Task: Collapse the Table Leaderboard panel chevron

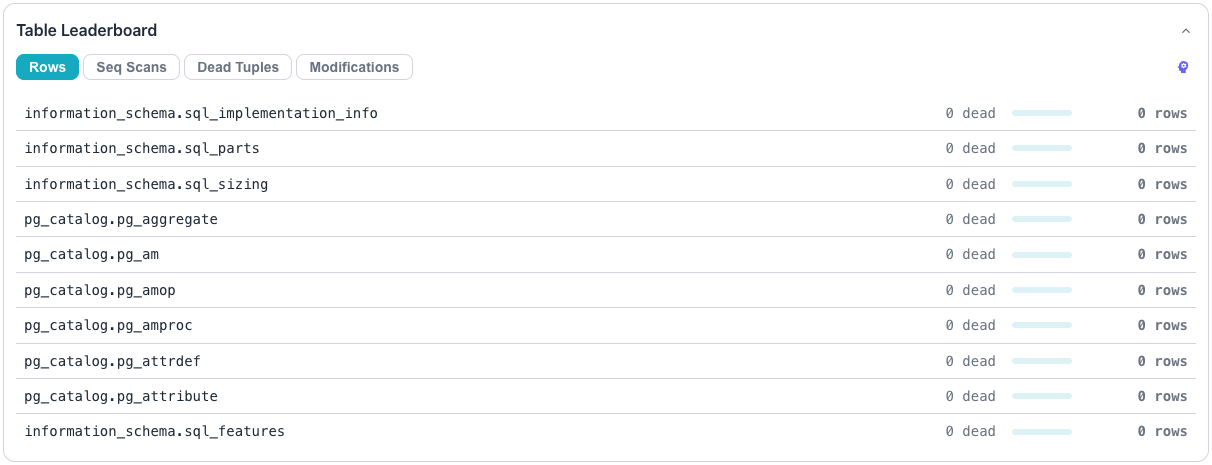Action: (x=1186, y=32)
